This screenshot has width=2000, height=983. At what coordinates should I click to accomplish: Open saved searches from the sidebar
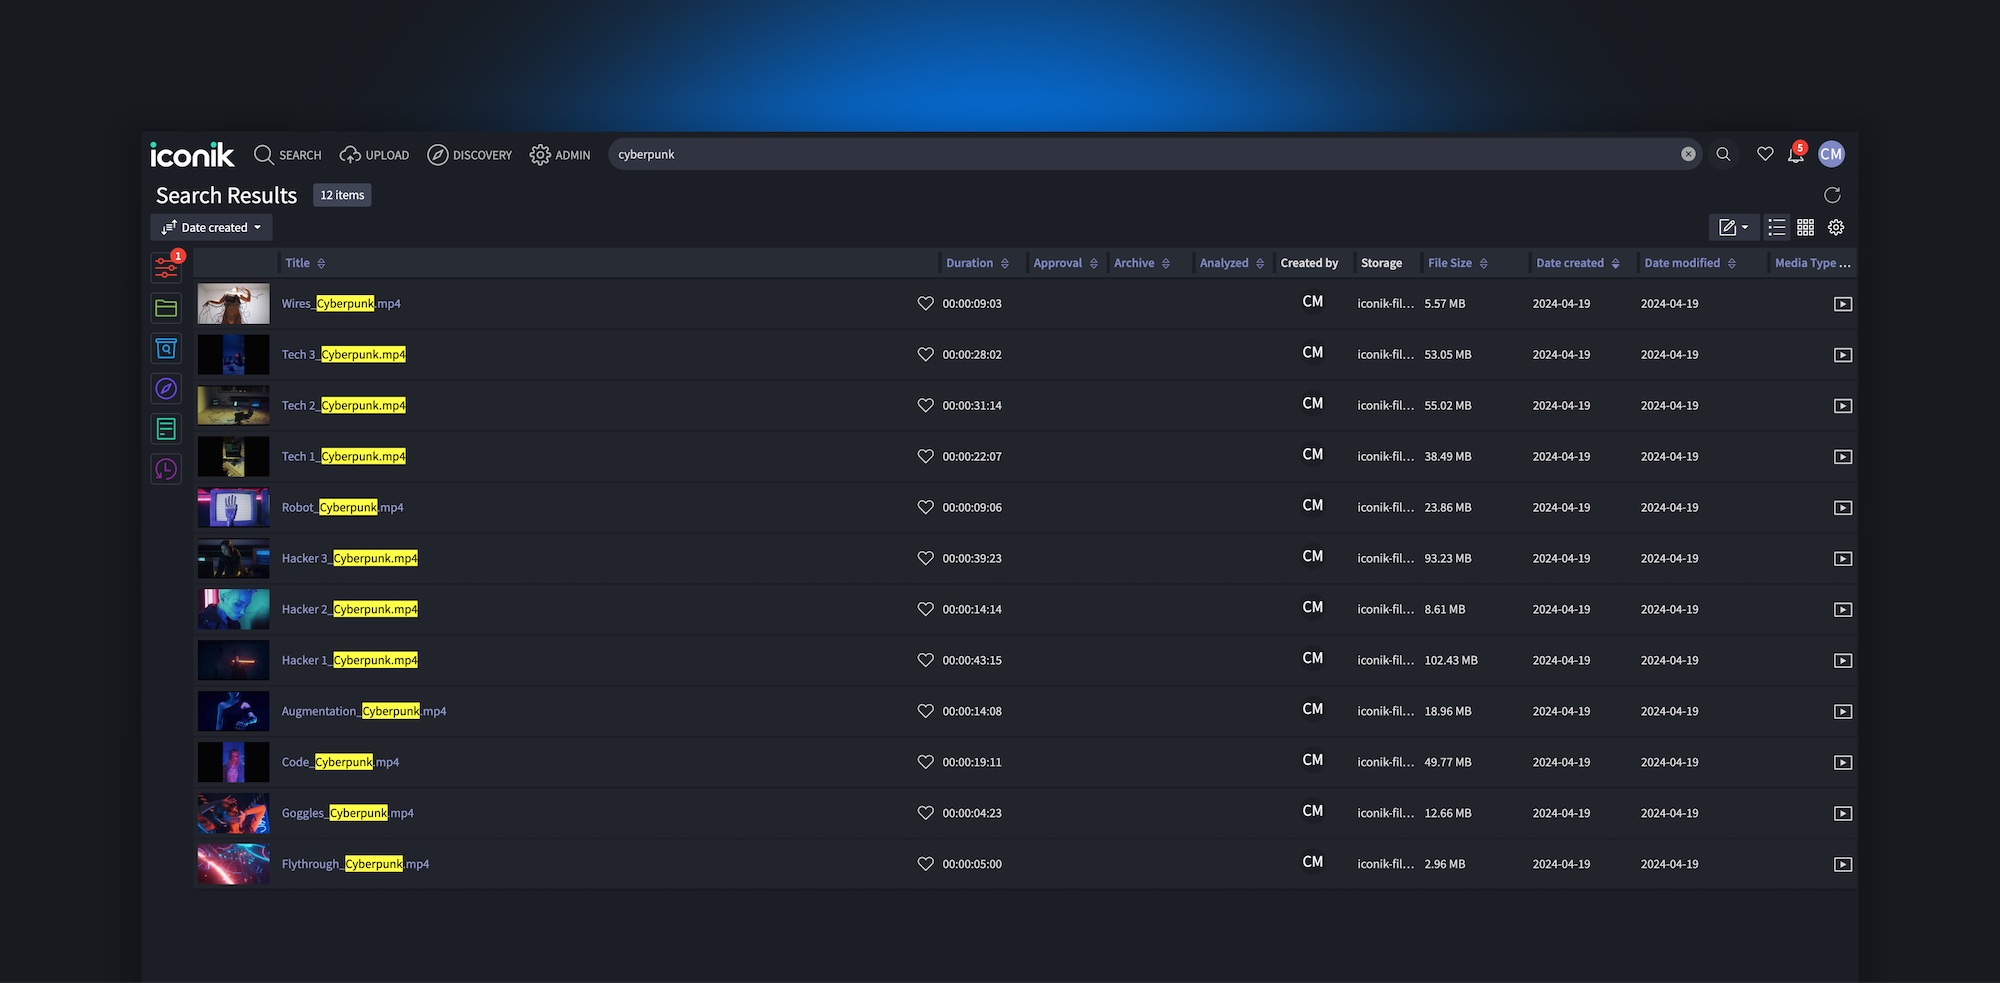(x=166, y=348)
